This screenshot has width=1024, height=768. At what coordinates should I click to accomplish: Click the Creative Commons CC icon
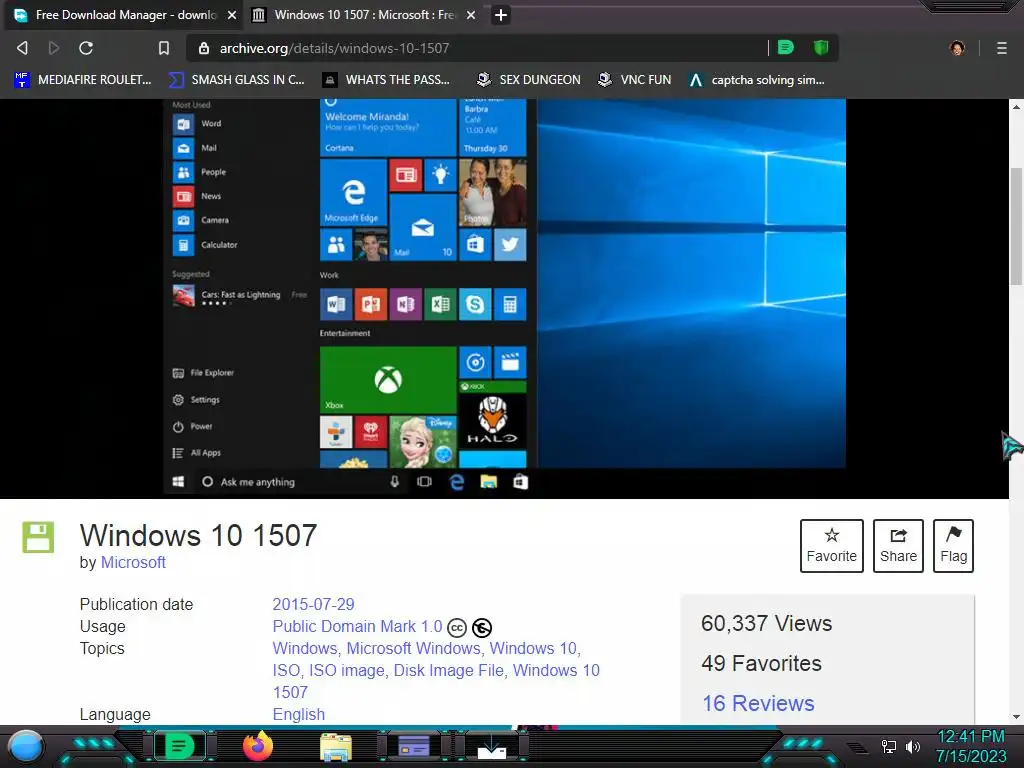coord(457,628)
